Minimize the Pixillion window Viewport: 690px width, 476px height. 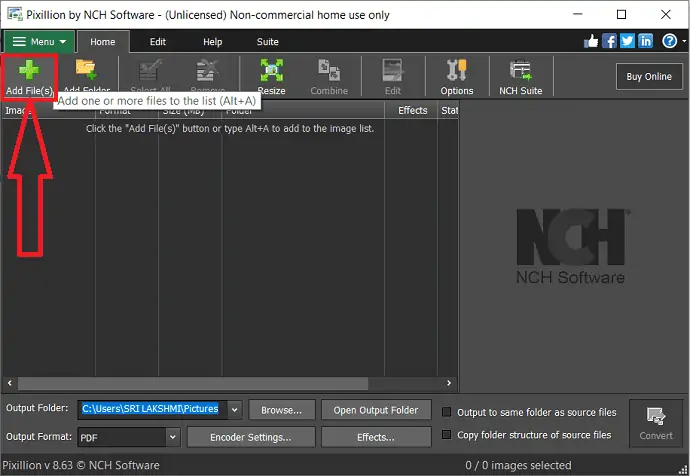click(x=578, y=14)
